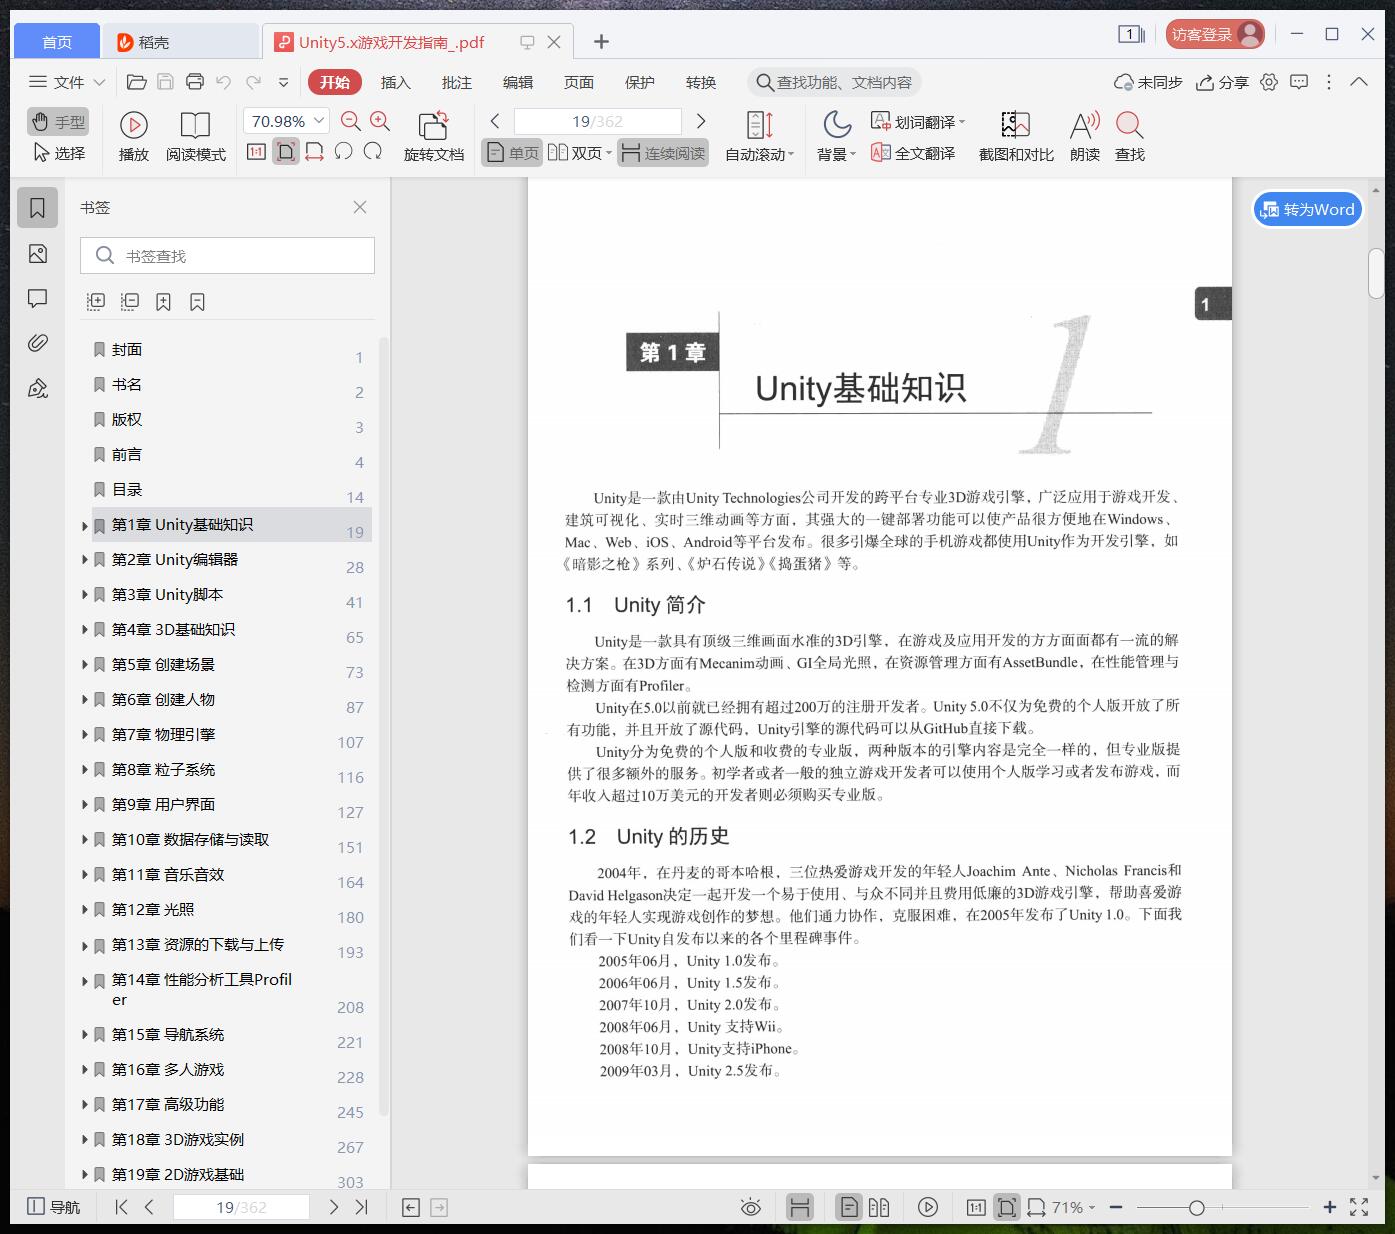Open bookmarks panel icon in sidebar
The width and height of the screenshot is (1395, 1234).
coord(38,208)
